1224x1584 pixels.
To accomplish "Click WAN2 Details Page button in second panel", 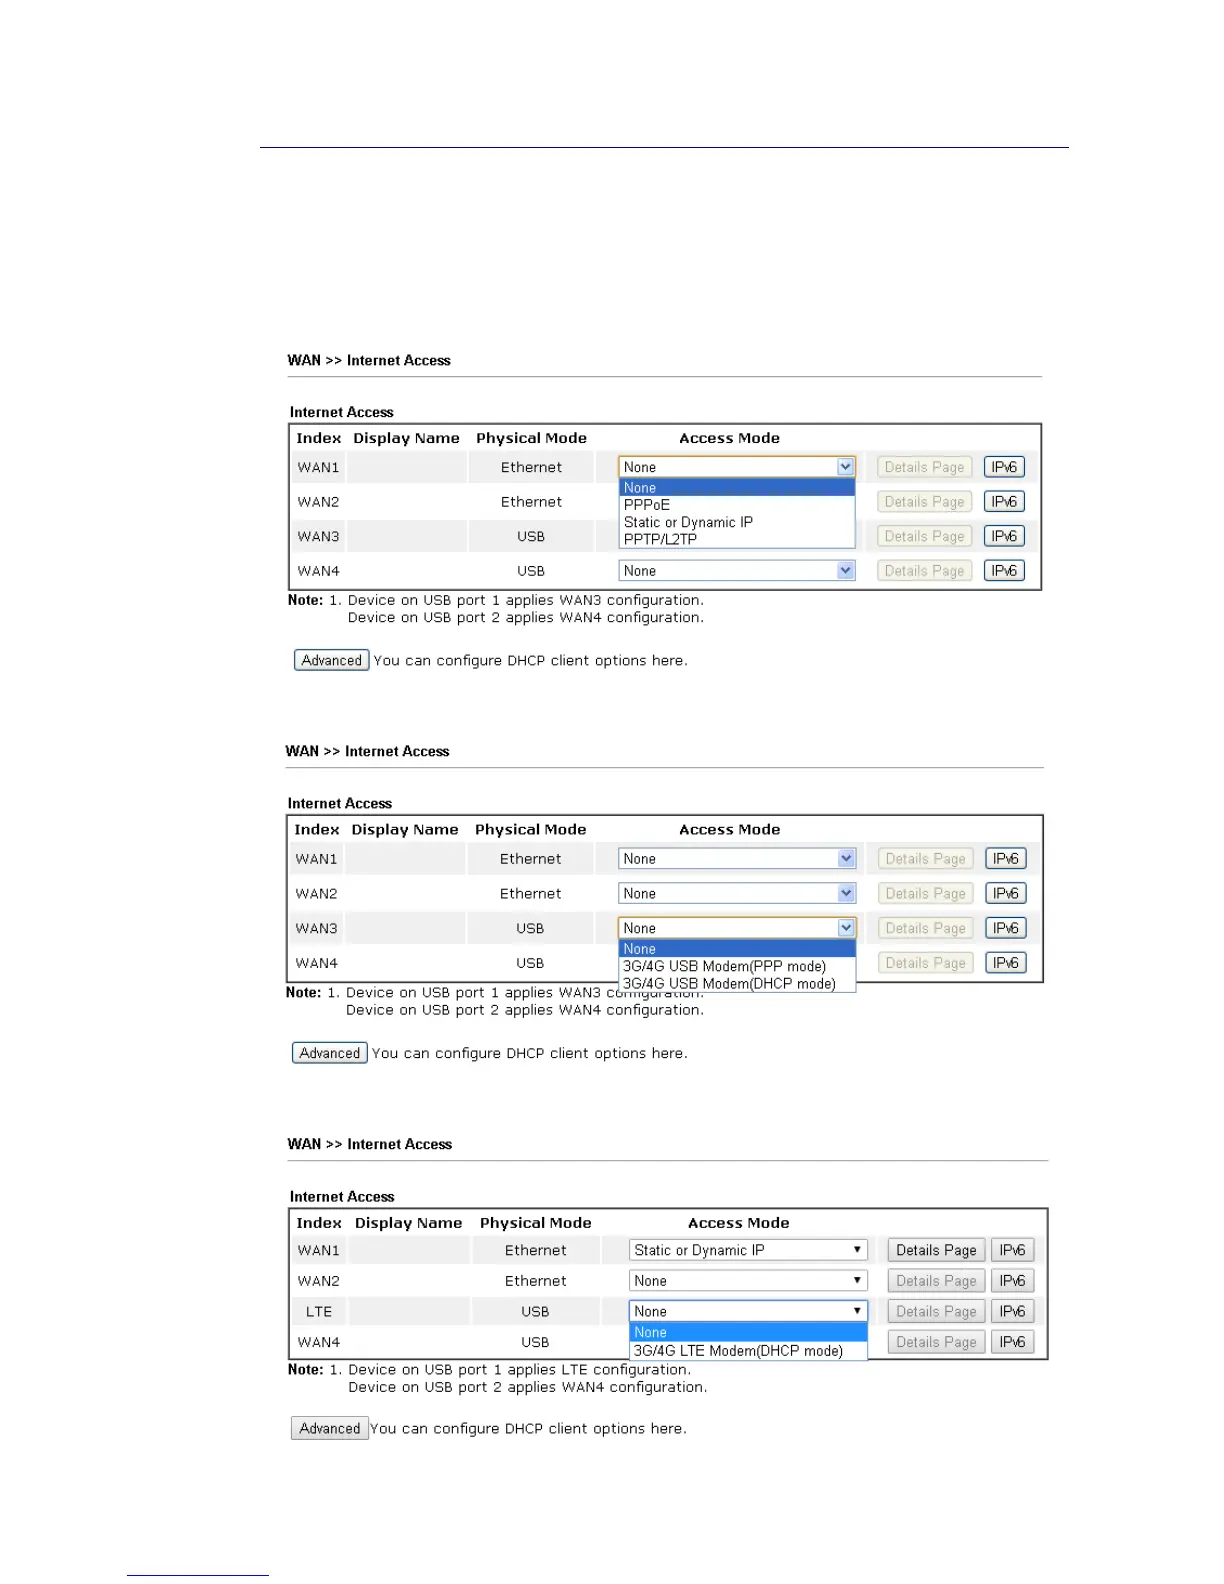I will pyautogui.click(x=925, y=894).
